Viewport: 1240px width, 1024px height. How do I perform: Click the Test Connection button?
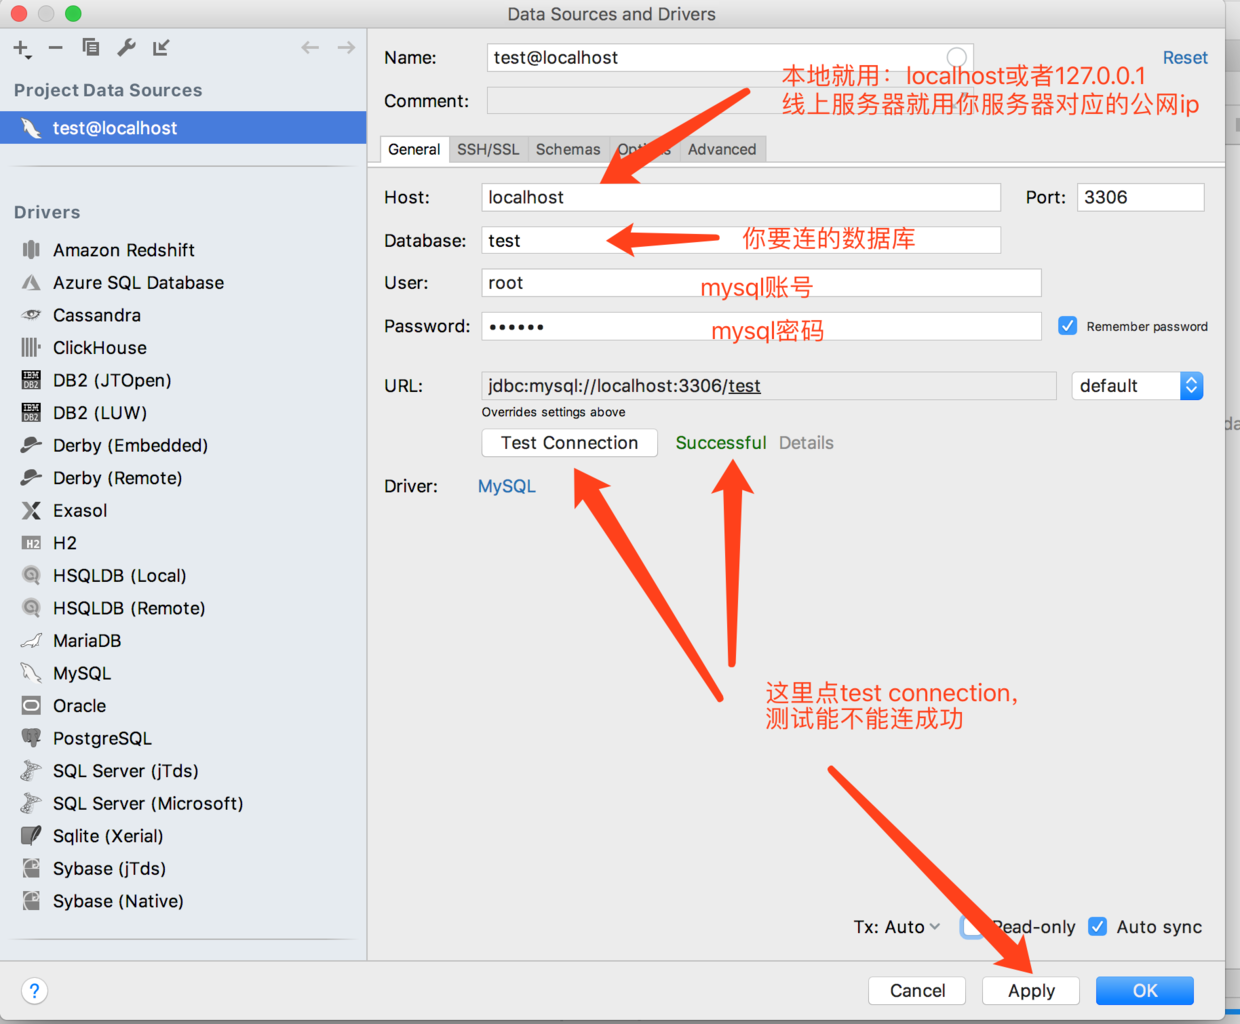tap(569, 443)
